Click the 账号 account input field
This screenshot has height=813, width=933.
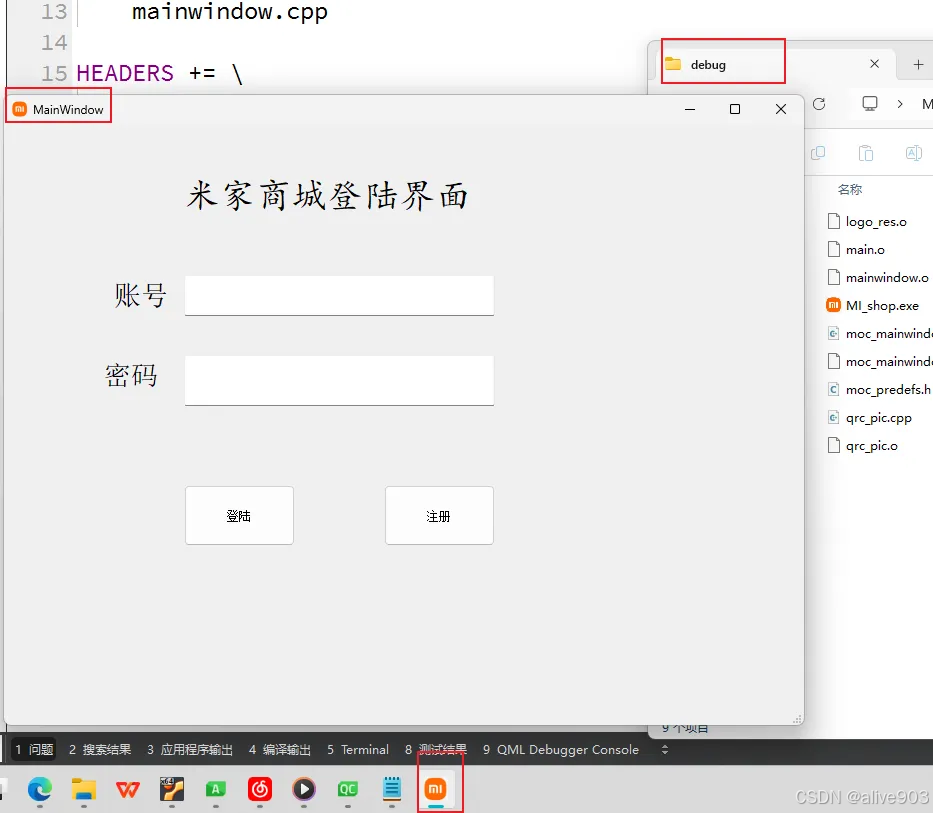click(x=339, y=295)
